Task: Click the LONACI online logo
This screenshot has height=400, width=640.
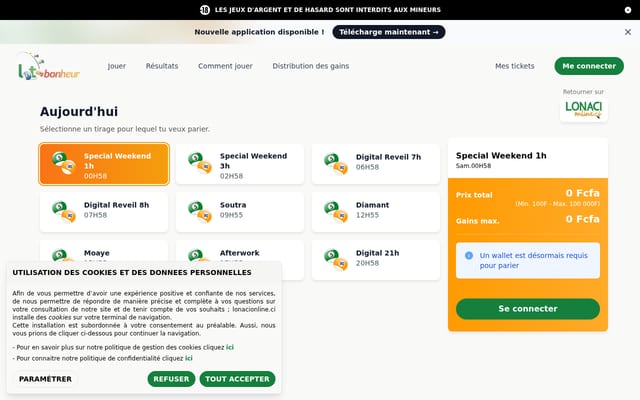Action: pyautogui.click(x=584, y=109)
